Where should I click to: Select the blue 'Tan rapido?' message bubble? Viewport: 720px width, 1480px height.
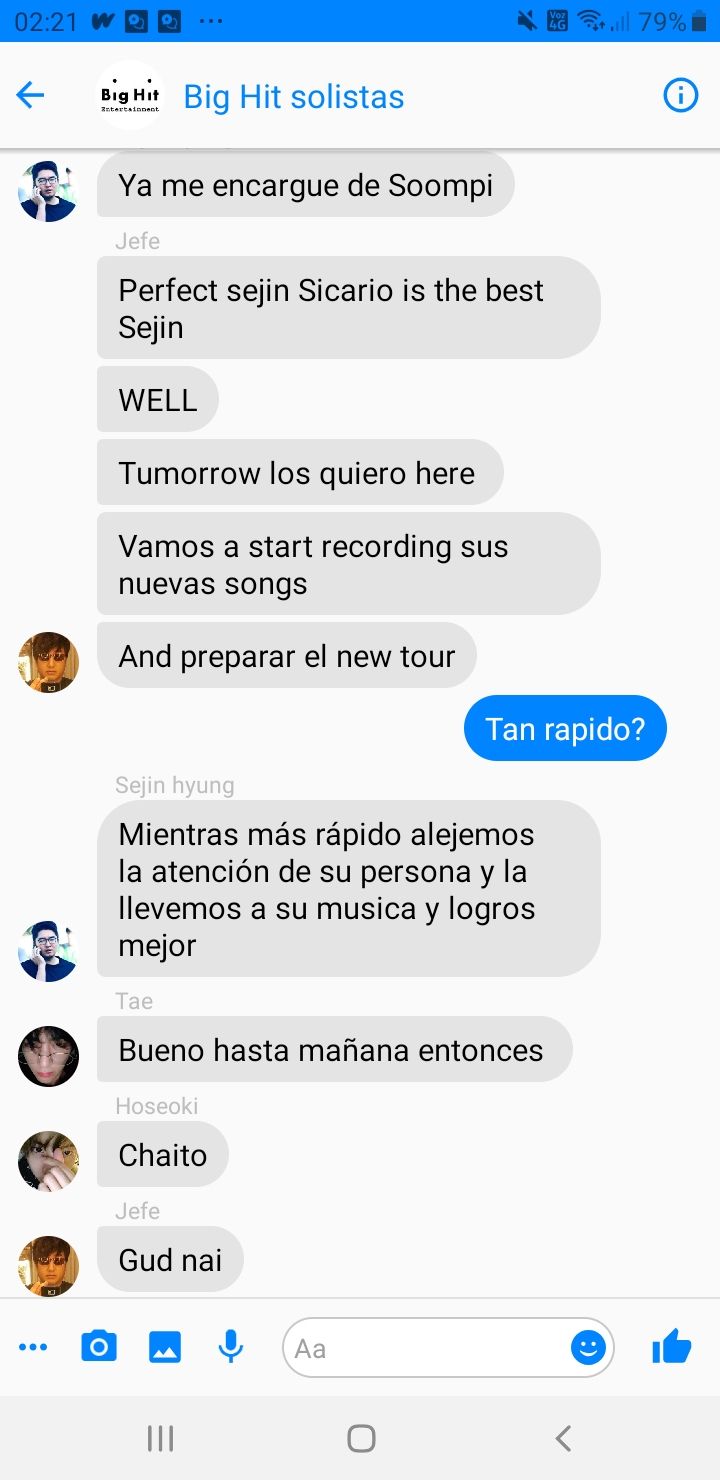565,728
